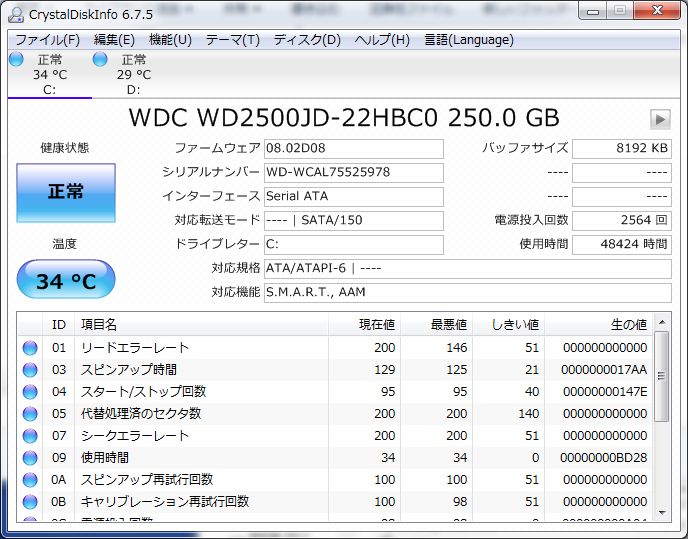The width and height of the screenshot is (688, 539).
Task: Click the ファームウェア field 08.02D08
Action: (354, 148)
